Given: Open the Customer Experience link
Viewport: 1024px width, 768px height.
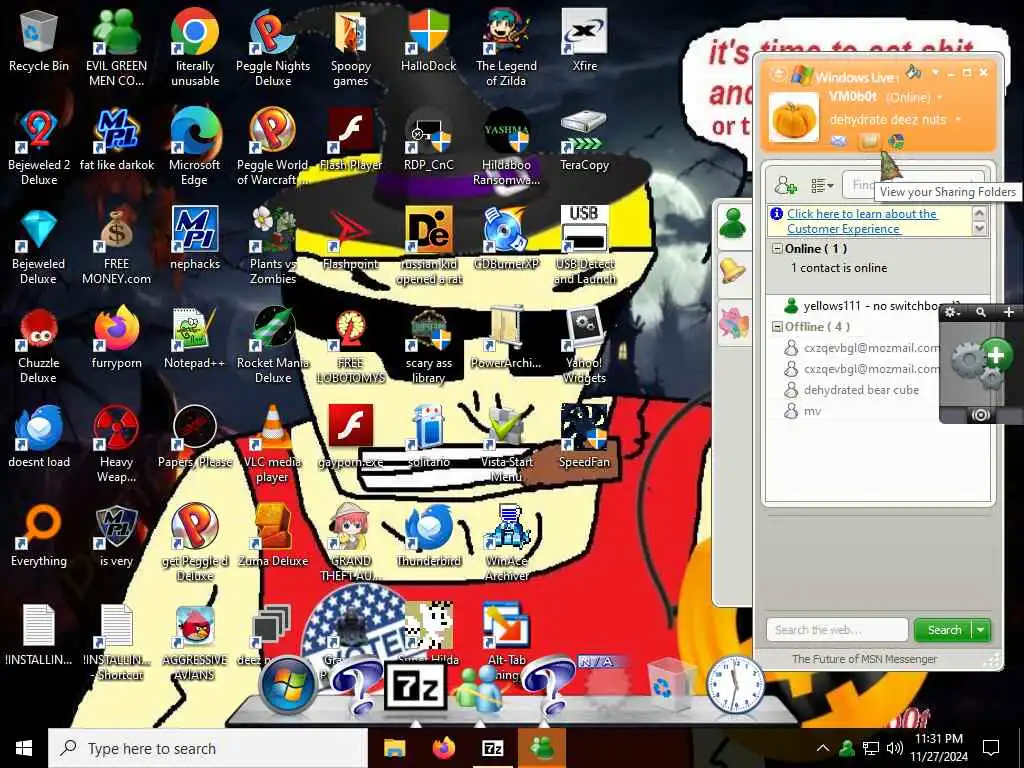Looking at the screenshot, I should 861,221.
